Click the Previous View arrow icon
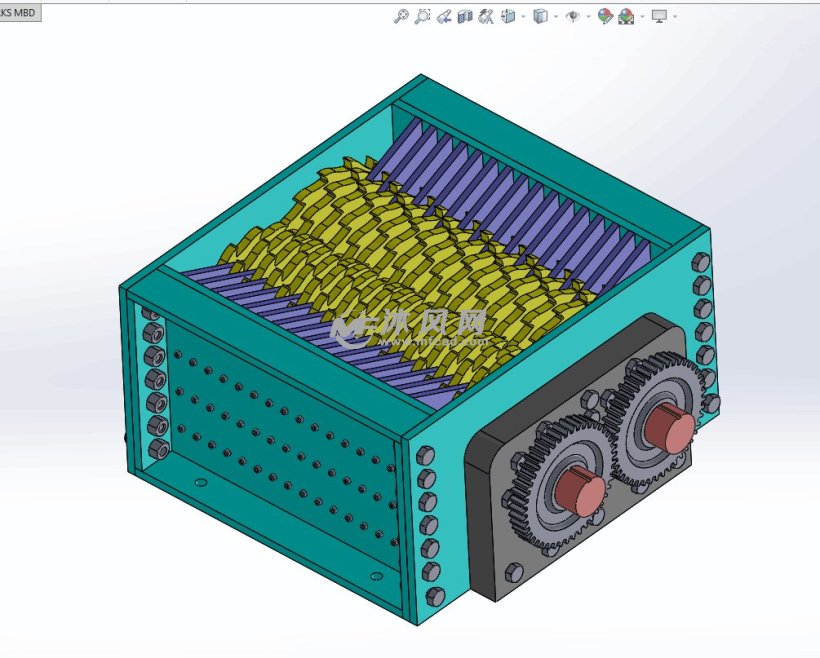The height and width of the screenshot is (658, 820). click(x=444, y=15)
